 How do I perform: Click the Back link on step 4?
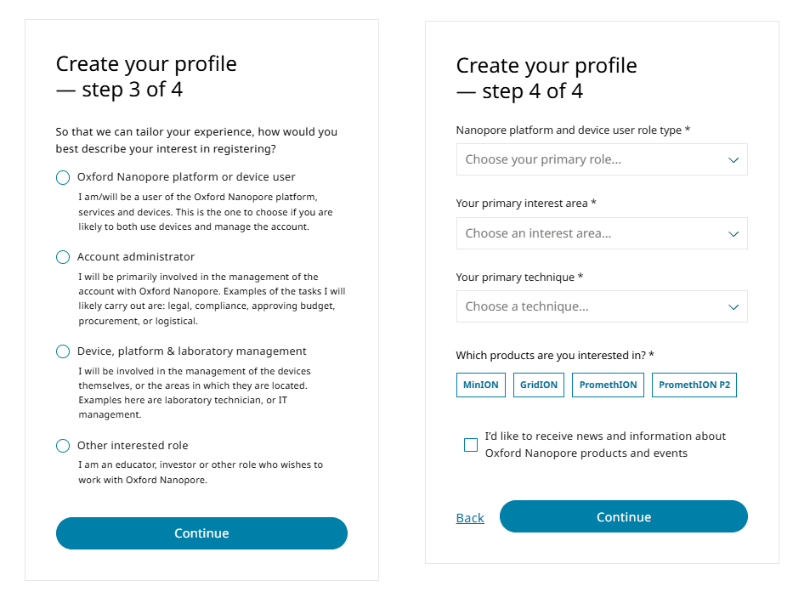coord(470,517)
